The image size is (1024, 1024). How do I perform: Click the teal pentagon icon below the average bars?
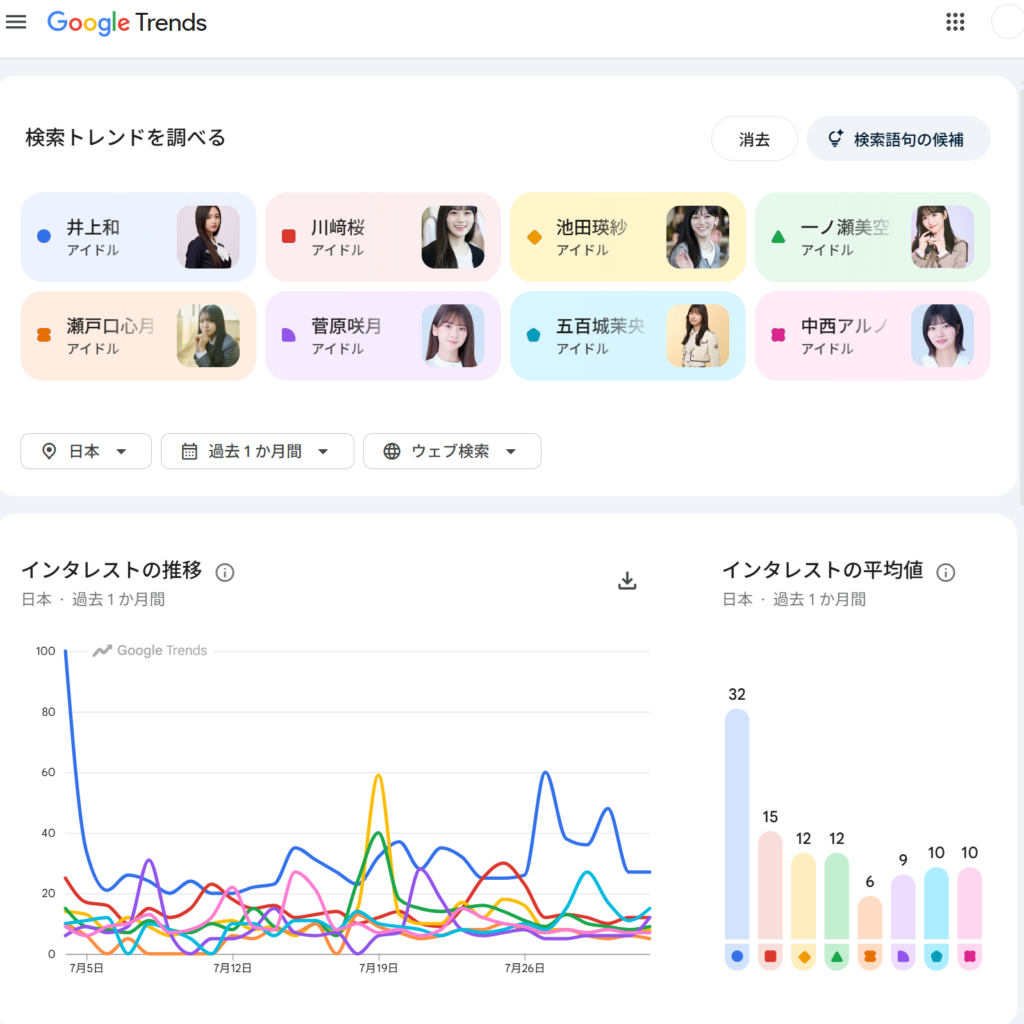click(936, 957)
